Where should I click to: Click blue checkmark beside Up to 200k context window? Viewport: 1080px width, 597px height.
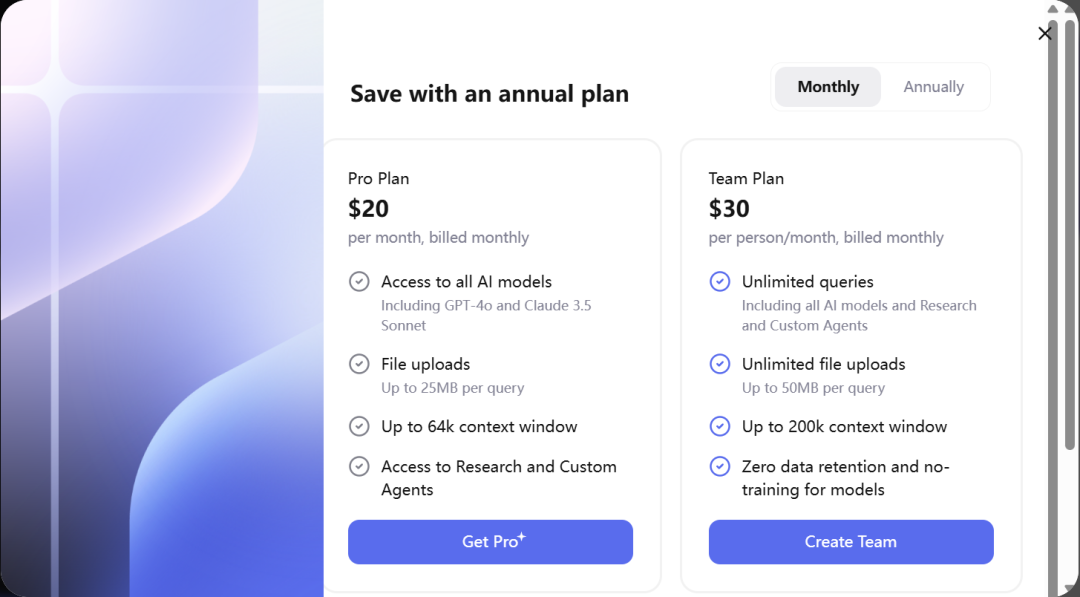coord(720,427)
